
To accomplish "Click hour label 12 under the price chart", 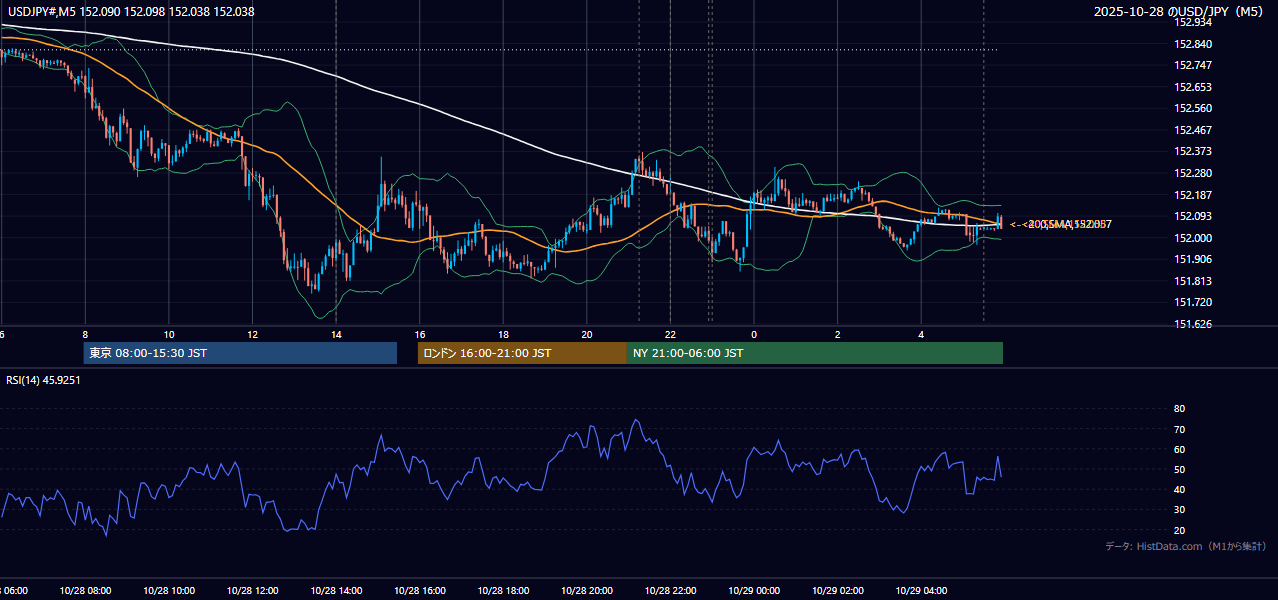I will click(x=253, y=334).
